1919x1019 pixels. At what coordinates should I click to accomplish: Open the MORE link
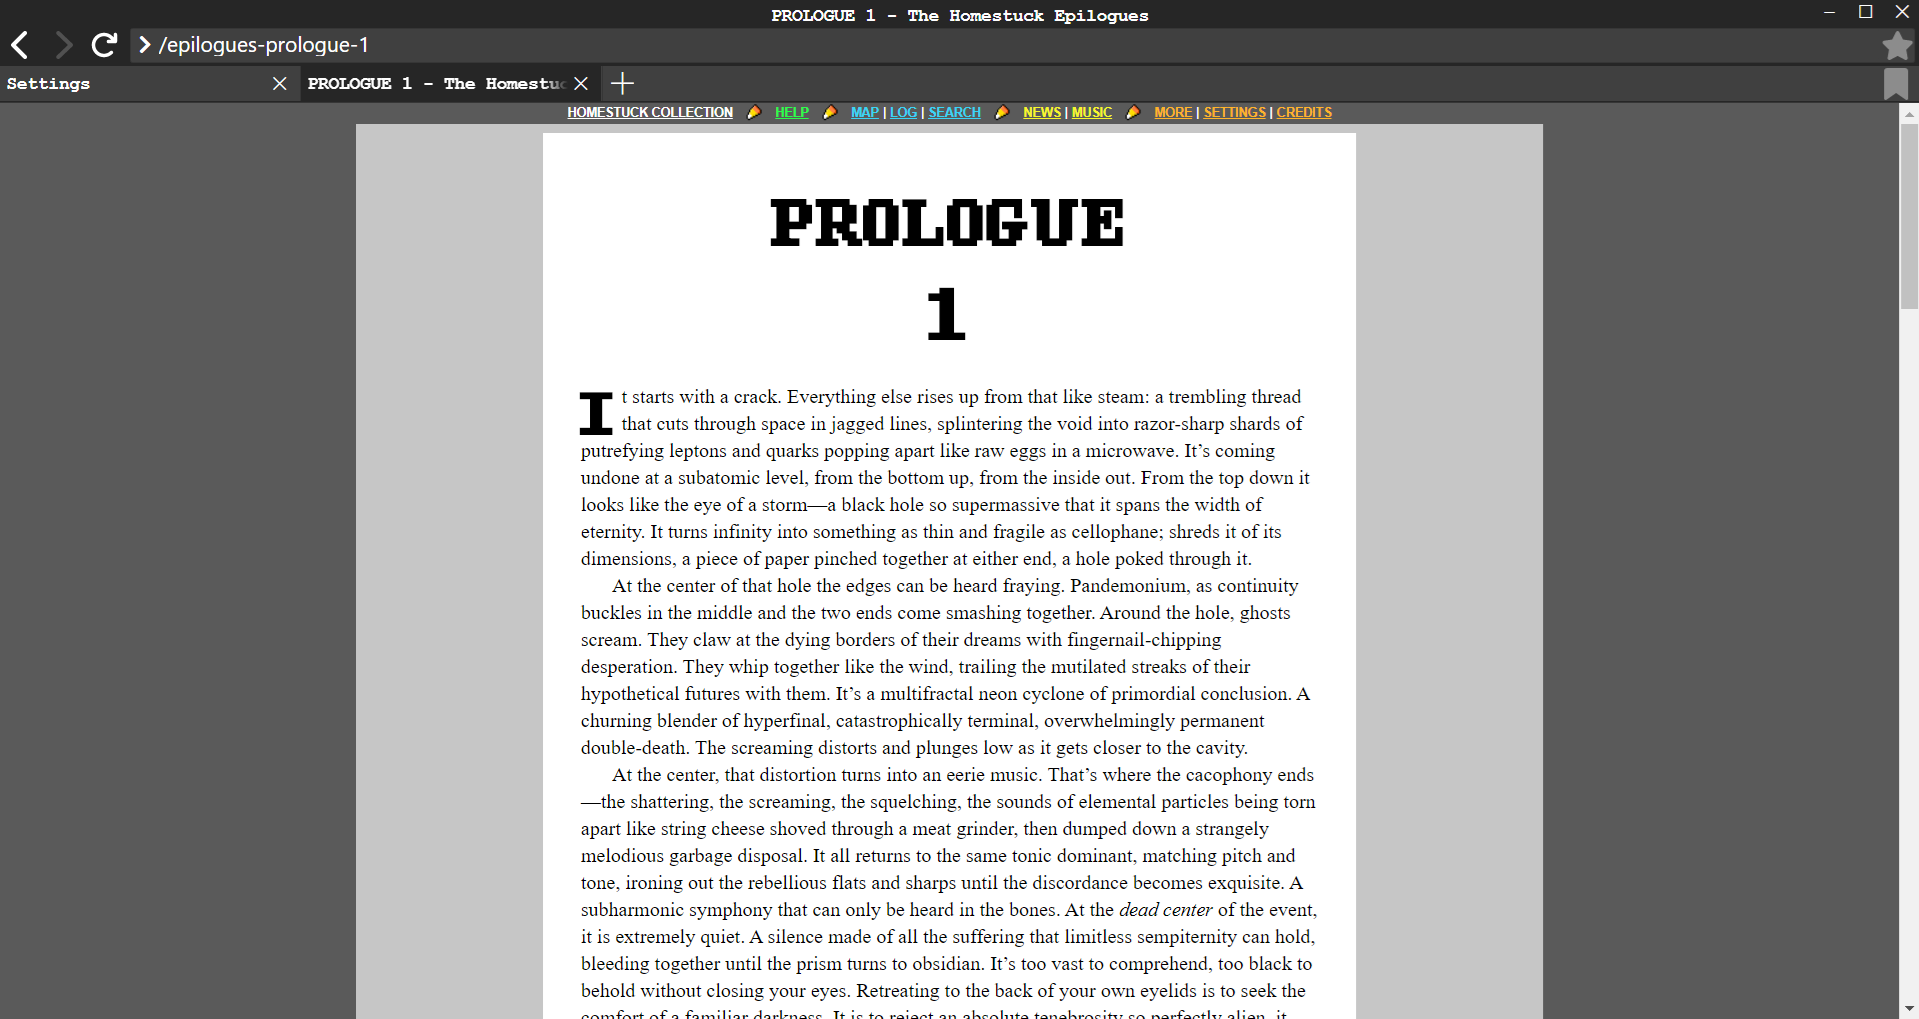(x=1173, y=113)
